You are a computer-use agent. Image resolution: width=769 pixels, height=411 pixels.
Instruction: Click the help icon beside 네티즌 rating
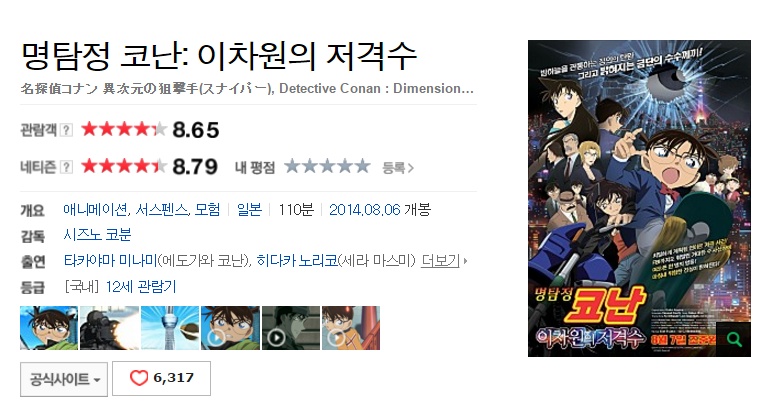[x=66, y=167]
